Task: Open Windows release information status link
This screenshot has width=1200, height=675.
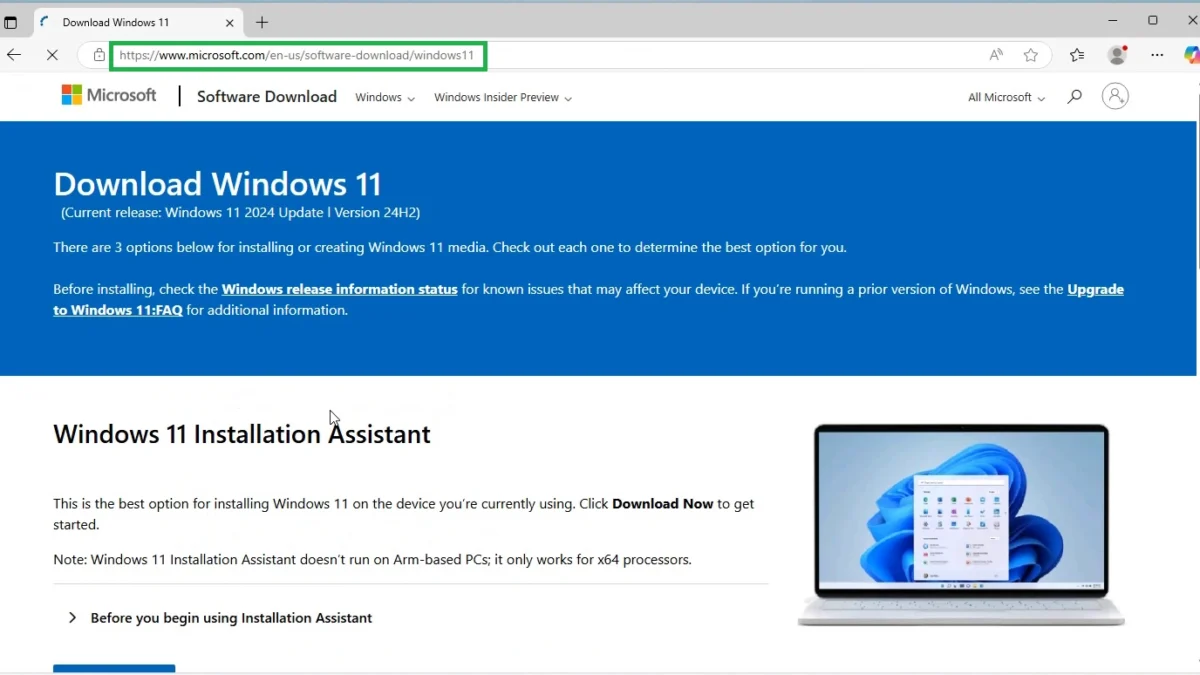Action: click(x=339, y=289)
